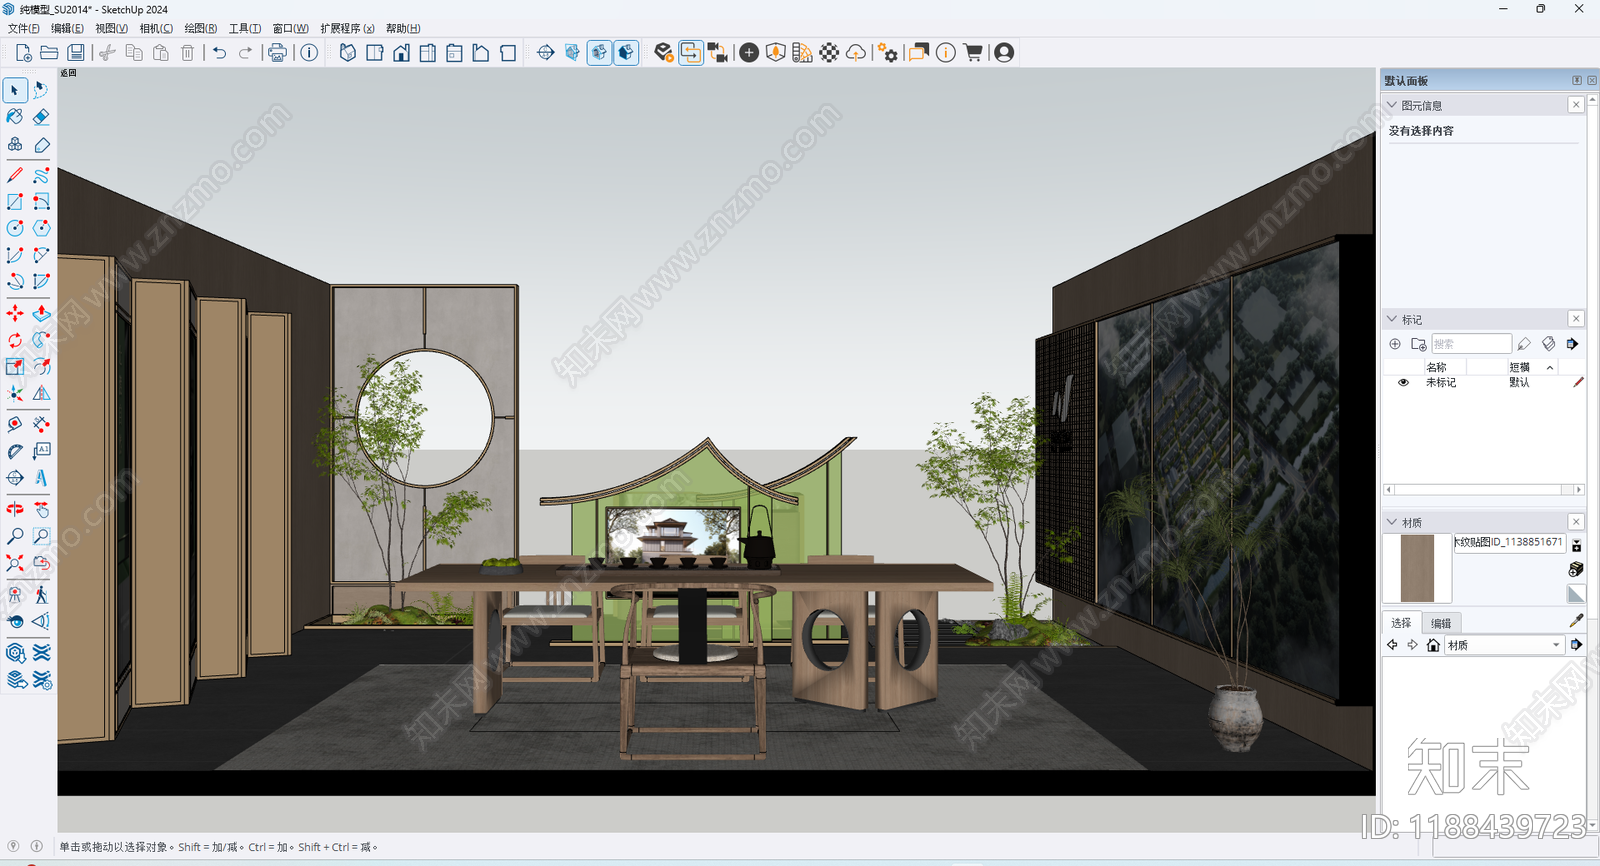Close the 图元信息 section with X
This screenshot has height=866, width=1600.
(x=1576, y=105)
